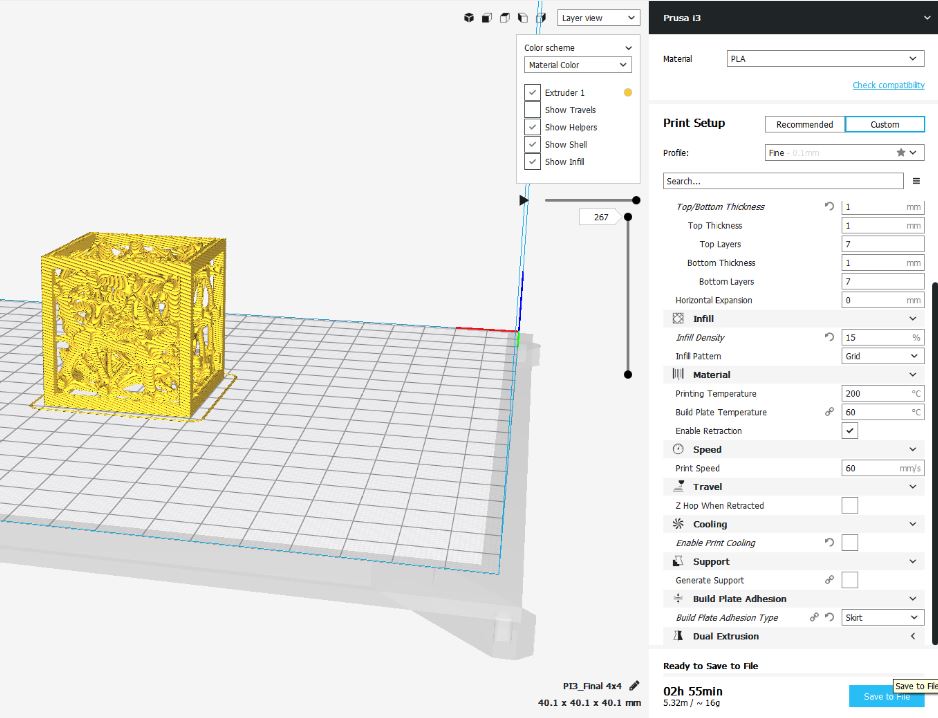Image resolution: width=938 pixels, height=718 pixels.
Task: Switch camera to front view
Action: point(487,18)
